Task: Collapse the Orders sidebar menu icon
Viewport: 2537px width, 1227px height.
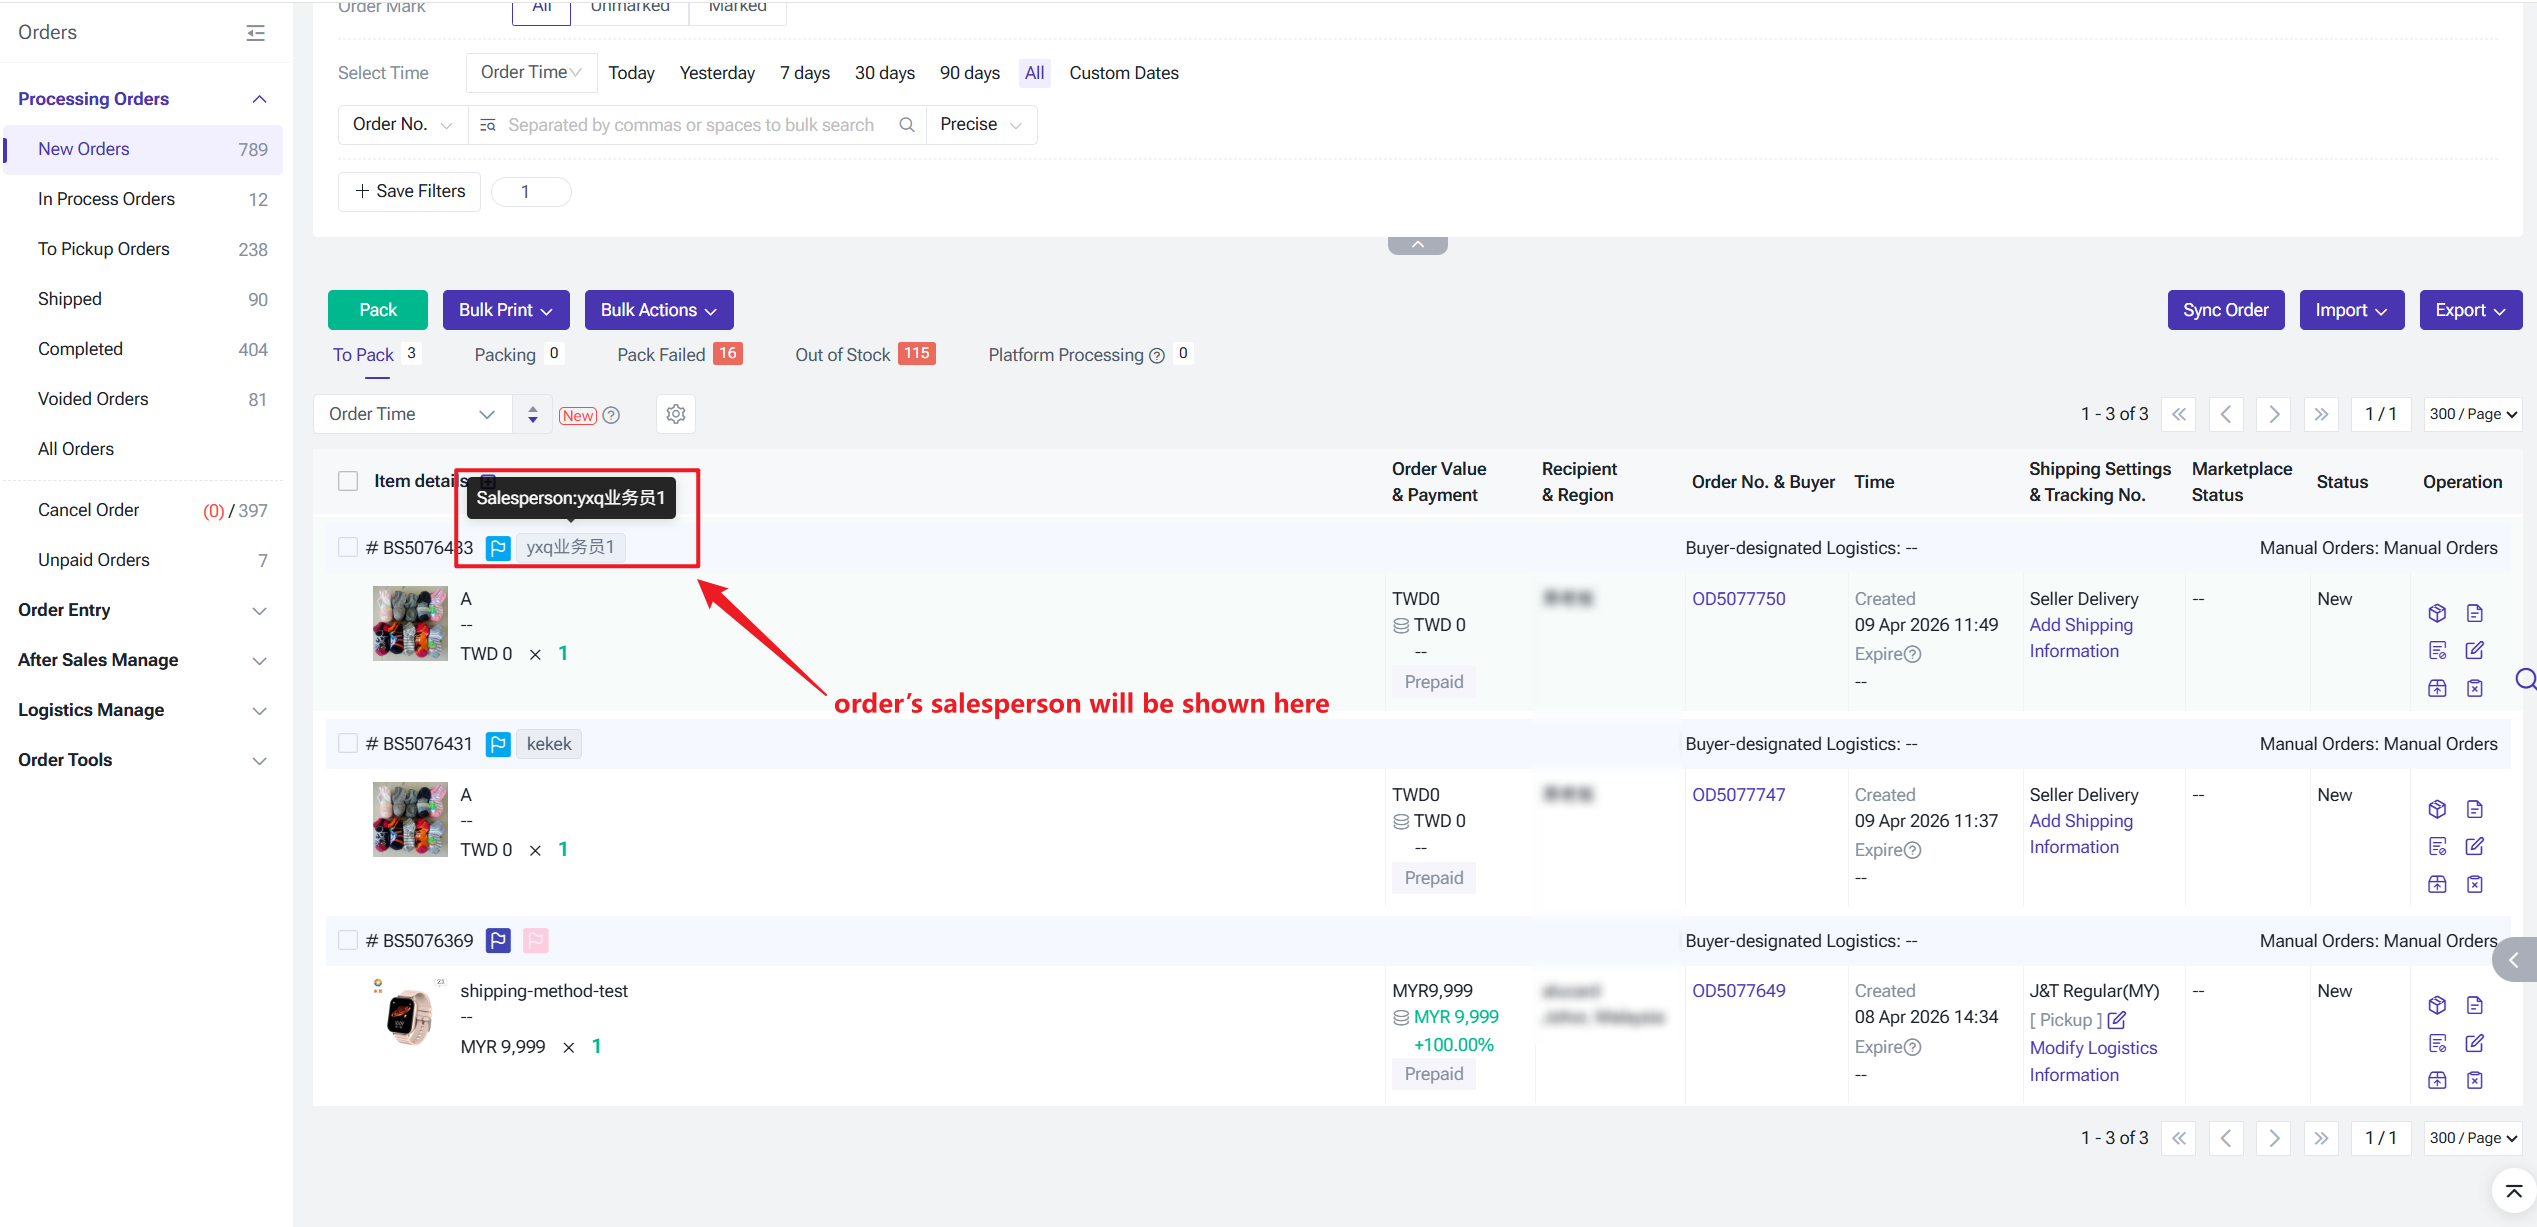Action: 256,33
